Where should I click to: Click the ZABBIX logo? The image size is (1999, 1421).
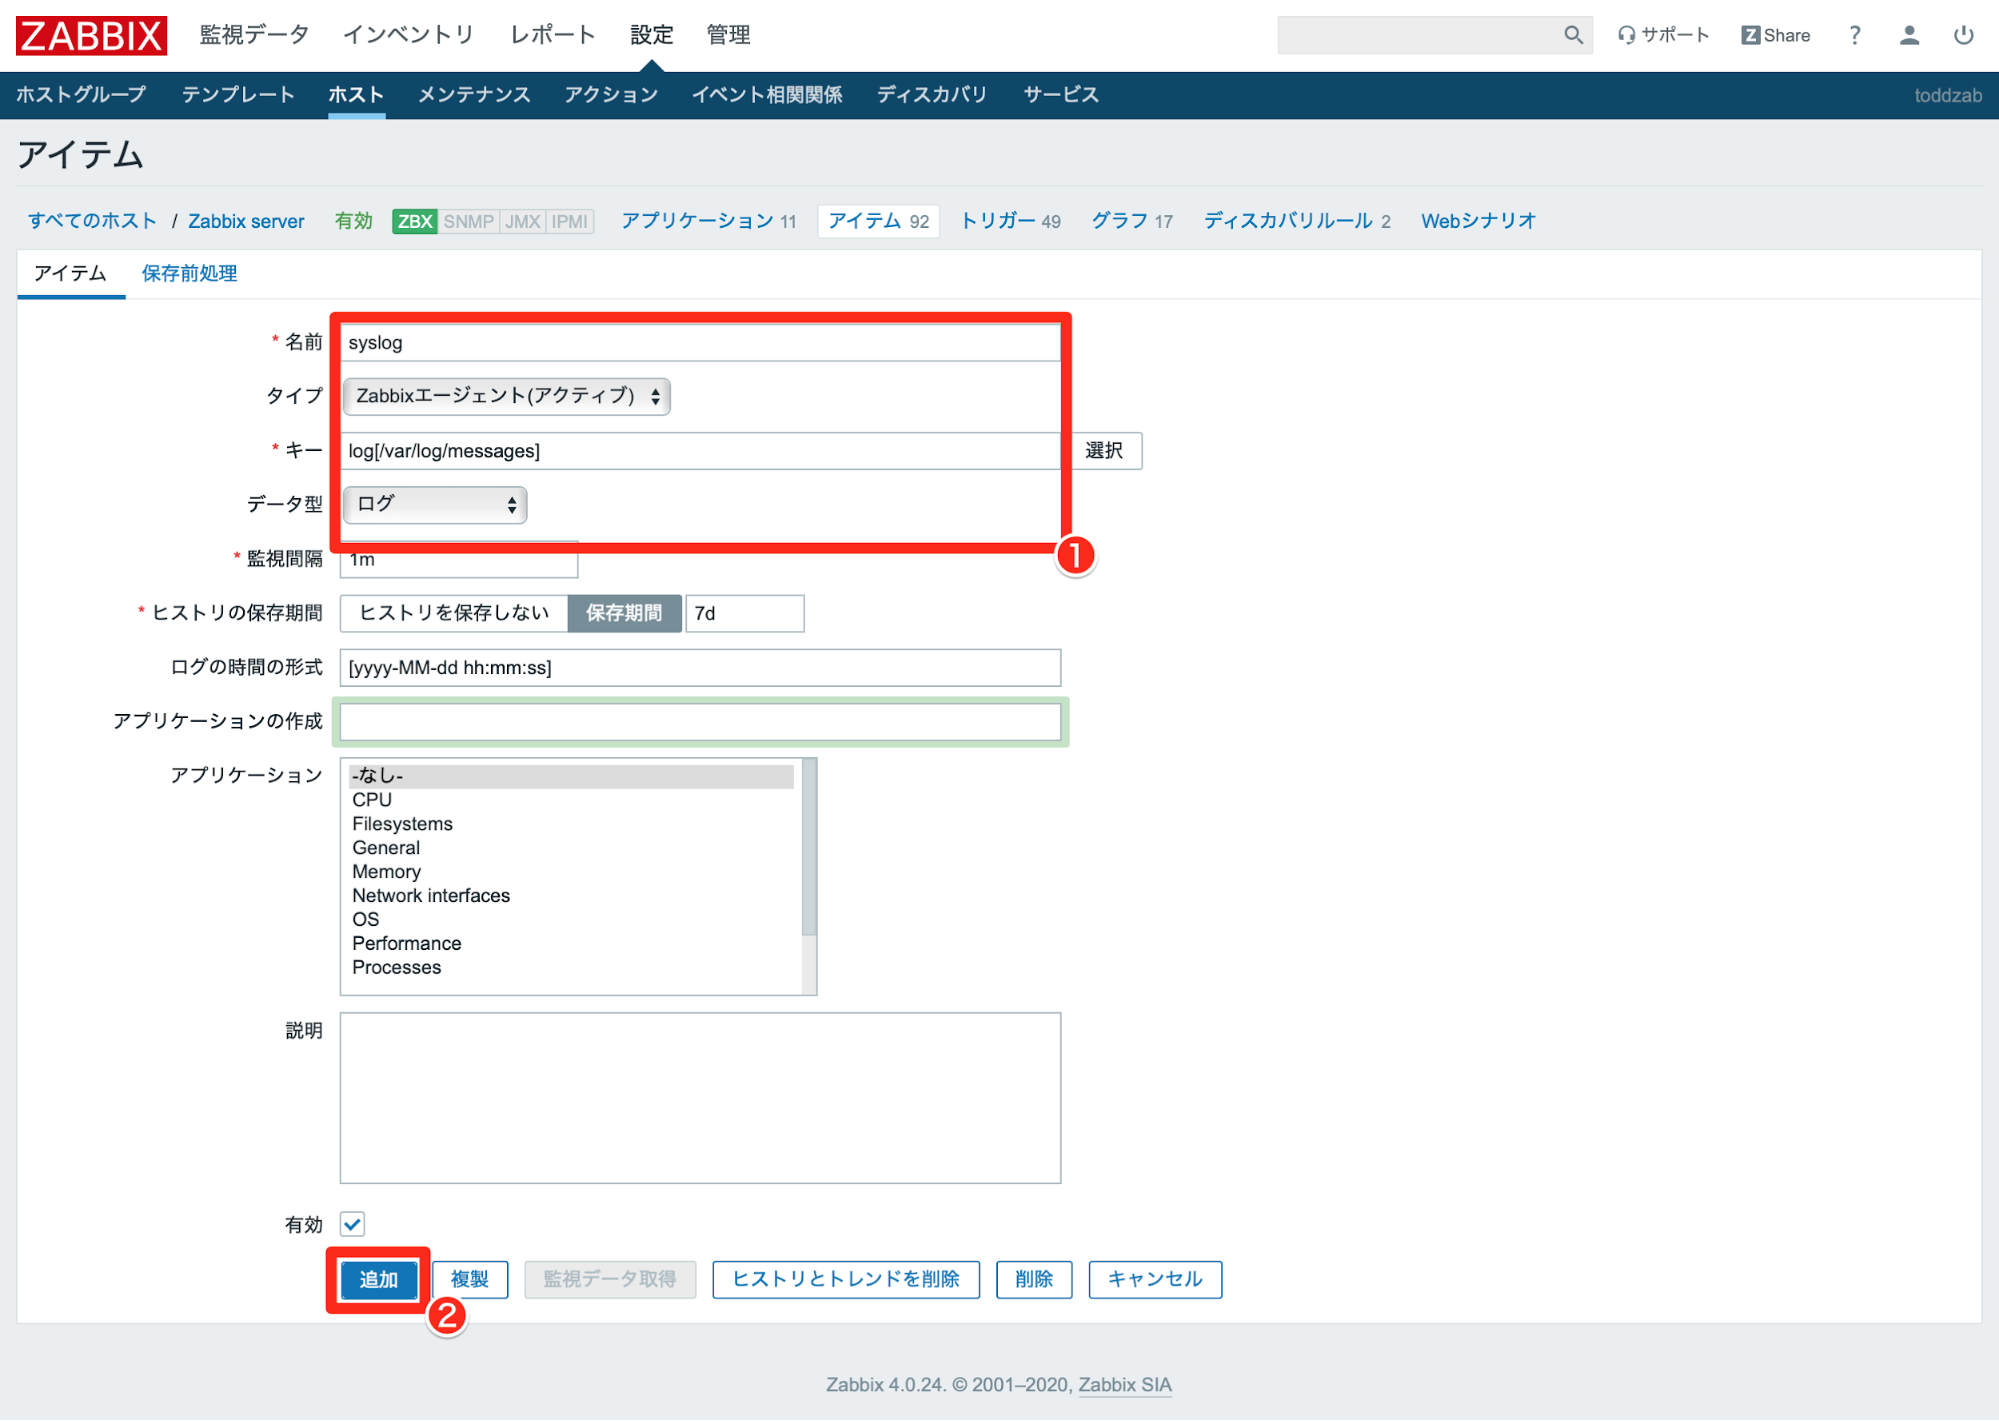pyautogui.click(x=91, y=35)
